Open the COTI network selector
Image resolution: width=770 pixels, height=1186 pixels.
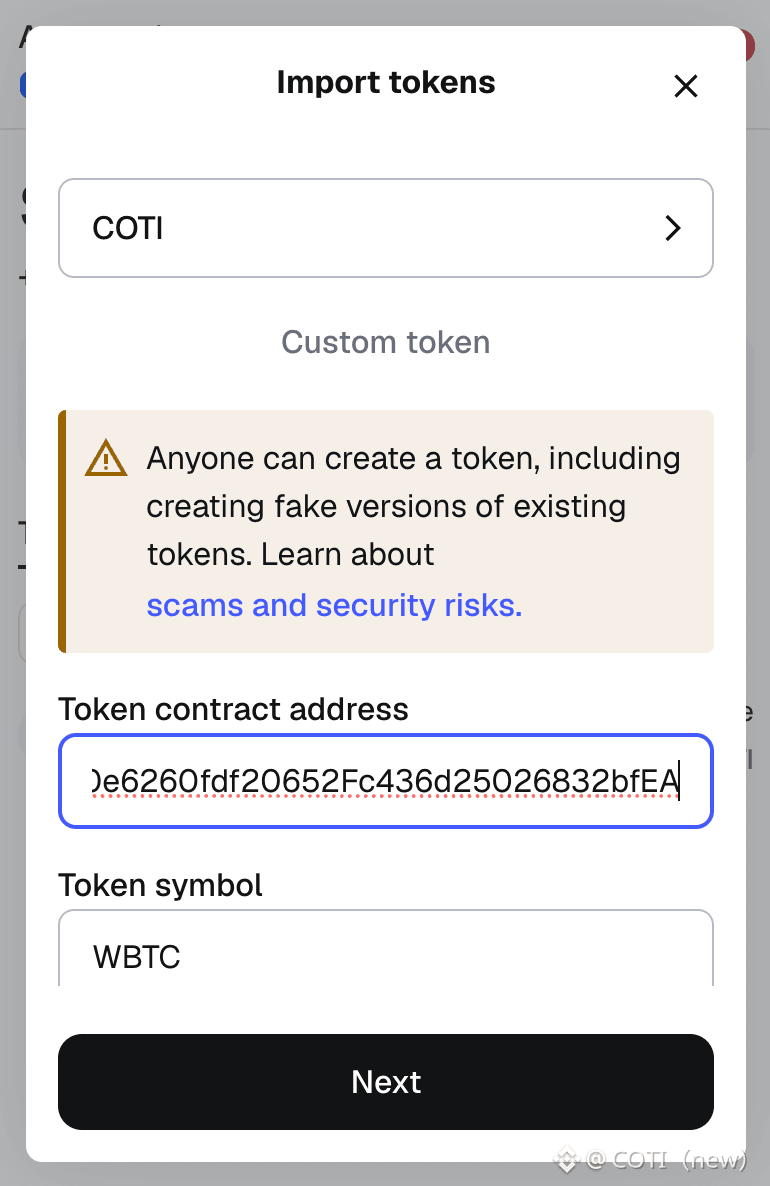tap(385, 228)
